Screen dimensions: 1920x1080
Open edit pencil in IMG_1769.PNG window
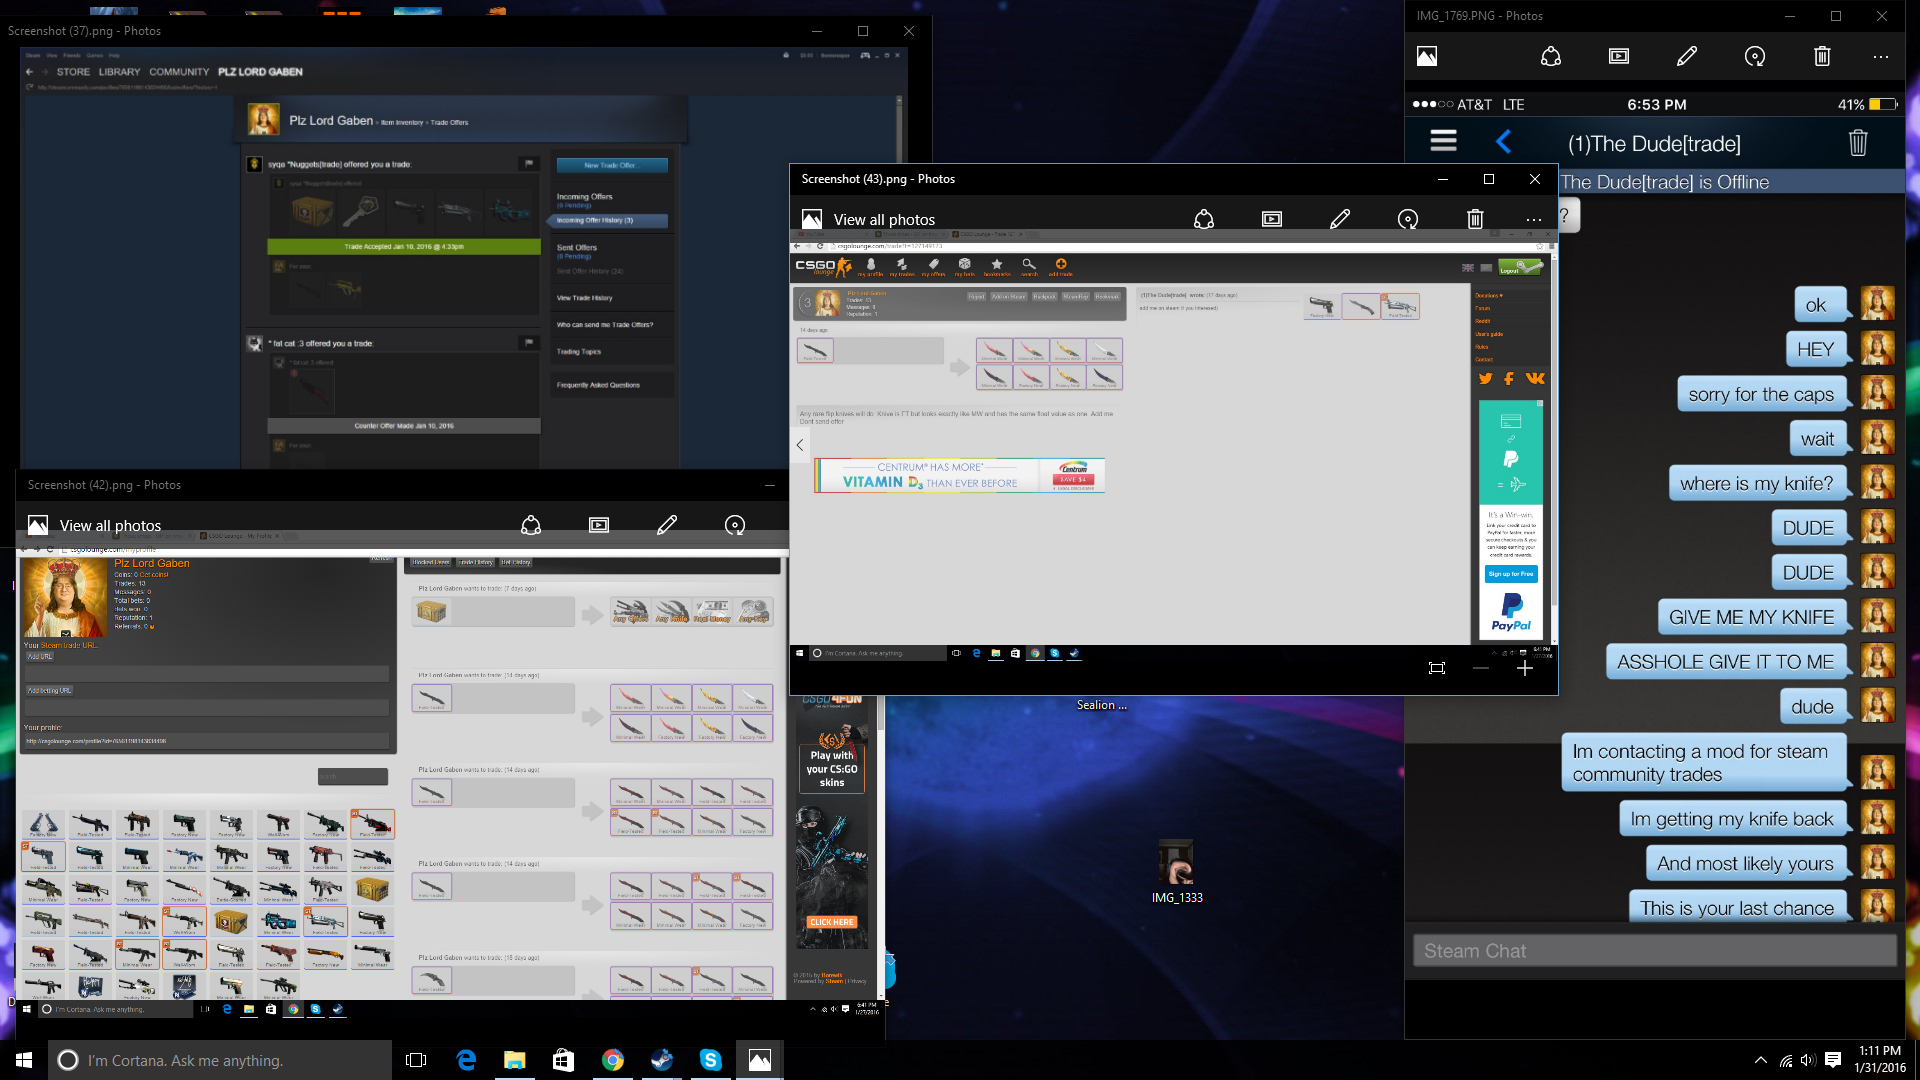1687,56
